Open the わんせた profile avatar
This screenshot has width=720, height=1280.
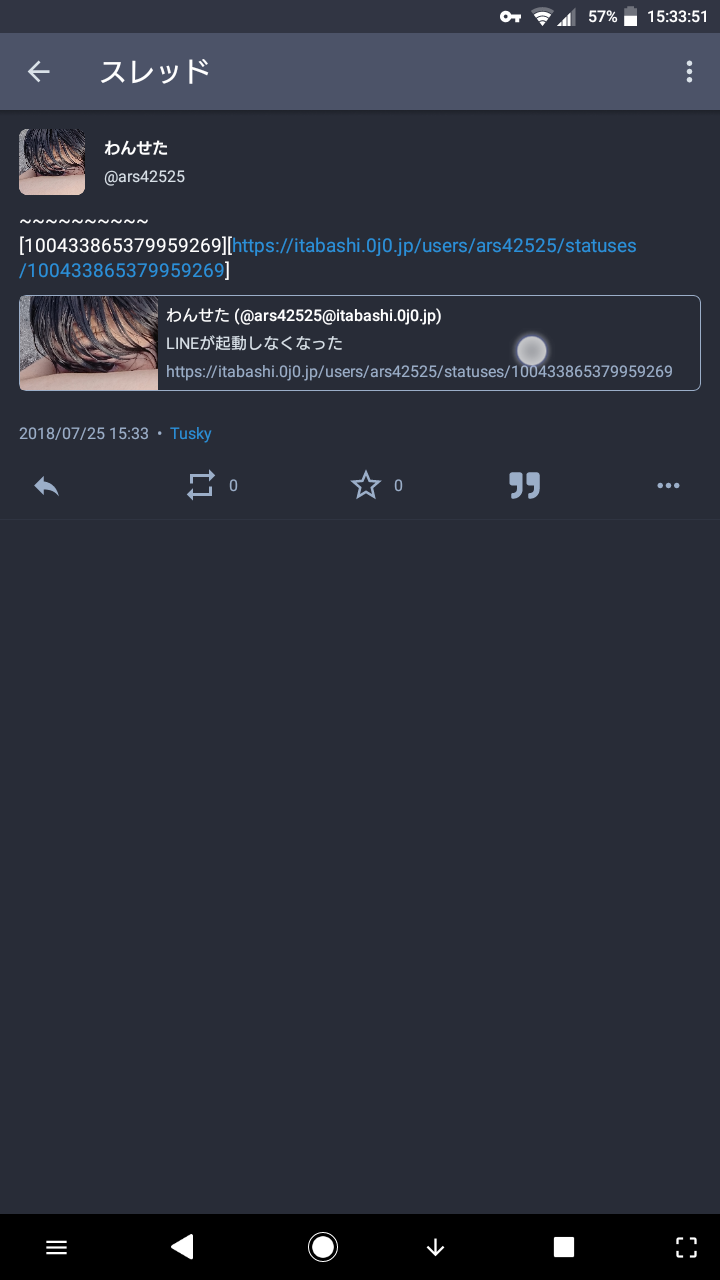click(x=52, y=161)
